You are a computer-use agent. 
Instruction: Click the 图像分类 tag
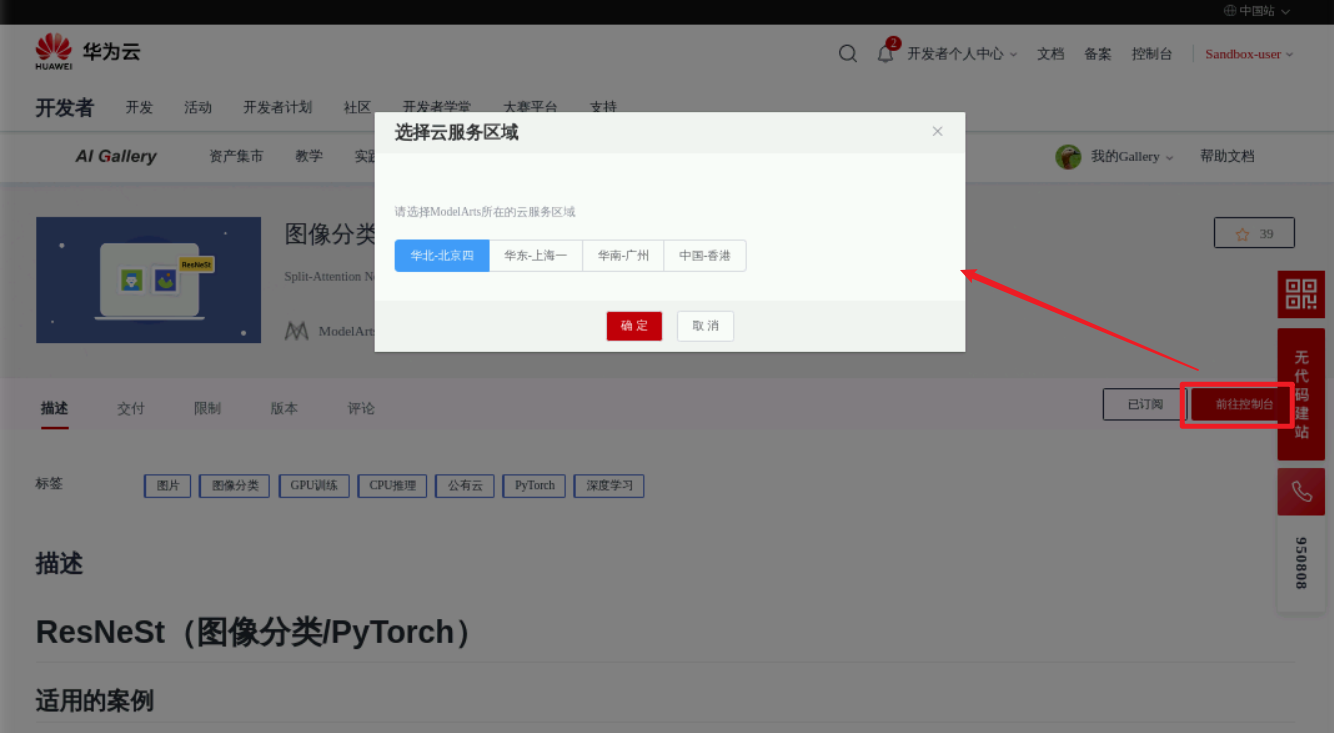[235, 486]
